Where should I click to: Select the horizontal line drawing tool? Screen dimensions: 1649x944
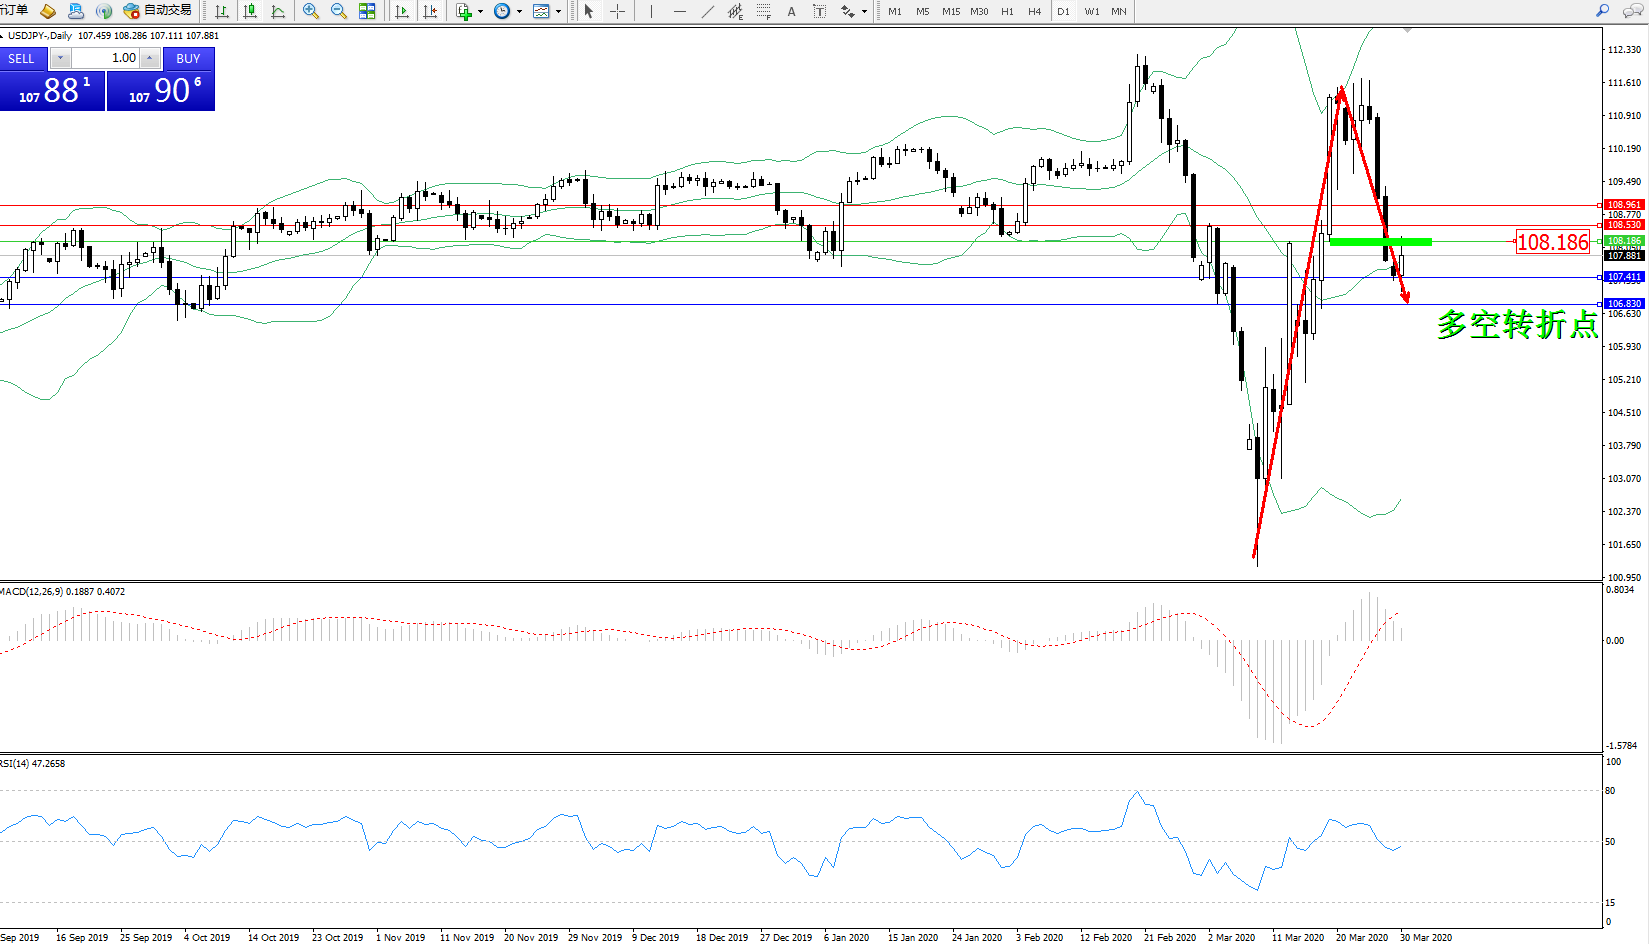[x=680, y=11]
